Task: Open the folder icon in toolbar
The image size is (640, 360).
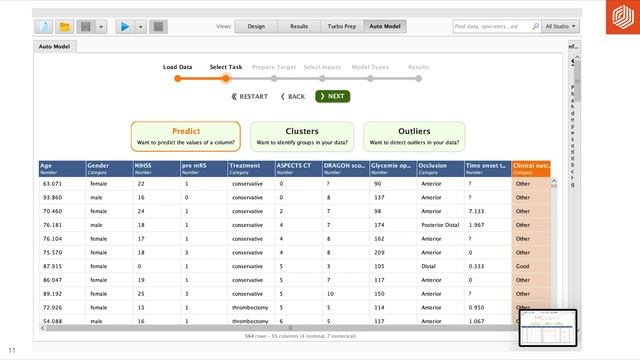Action: 64,27
